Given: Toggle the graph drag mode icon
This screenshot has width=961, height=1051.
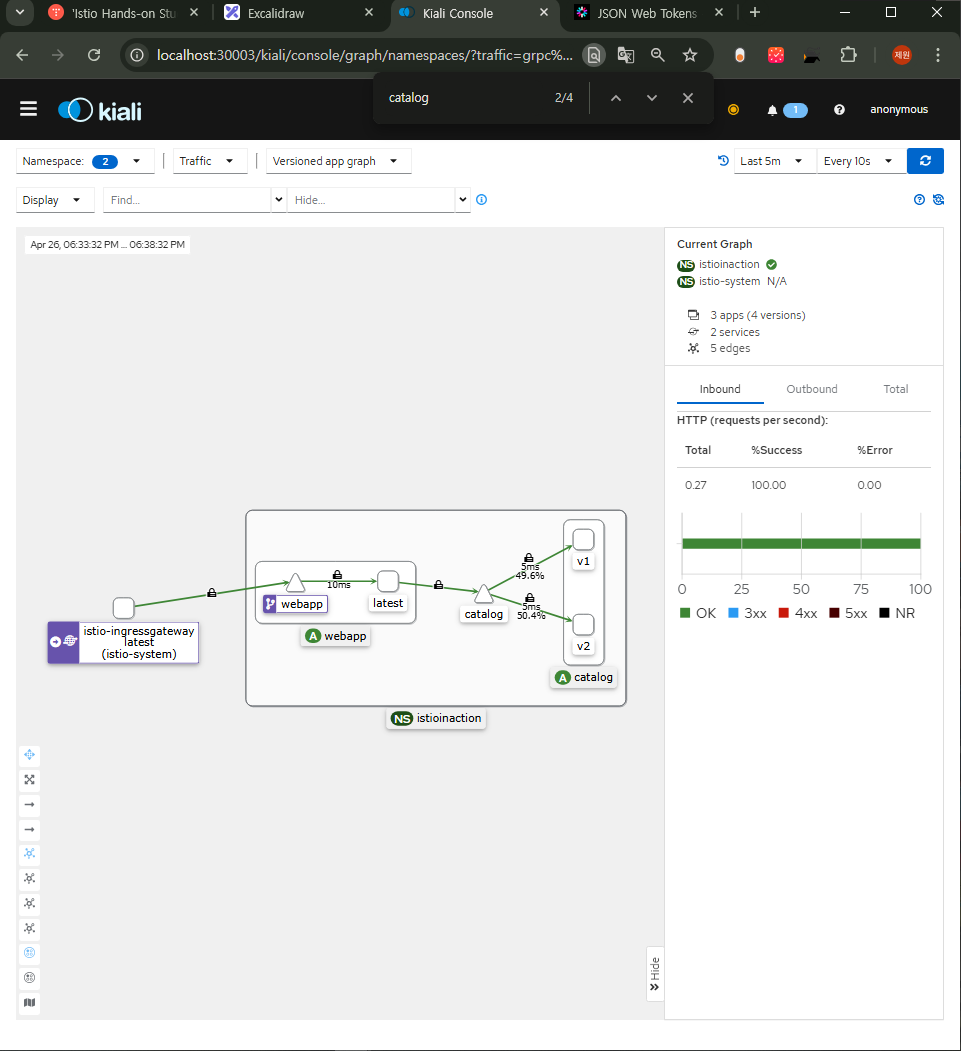Looking at the screenshot, I should (x=29, y=755).
